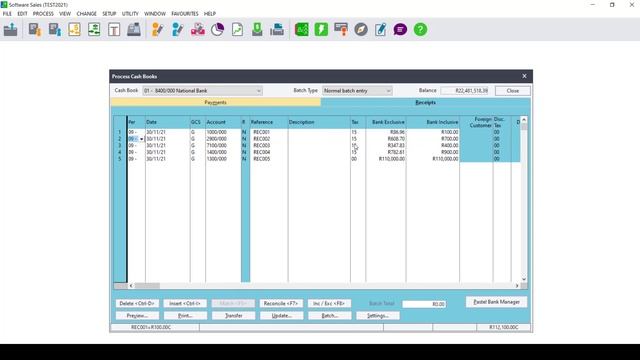Close the Process Cash Books dialog with X
The image size is (640, 360).
524,76
